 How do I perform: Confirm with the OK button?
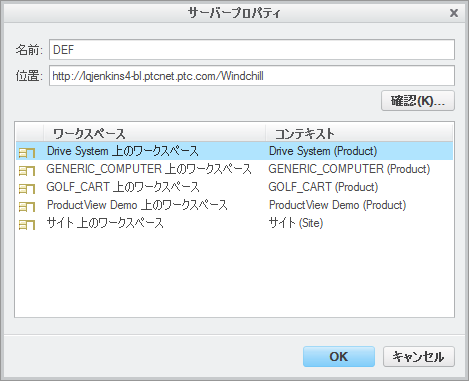pyautogui.click(x=339, y=357)
